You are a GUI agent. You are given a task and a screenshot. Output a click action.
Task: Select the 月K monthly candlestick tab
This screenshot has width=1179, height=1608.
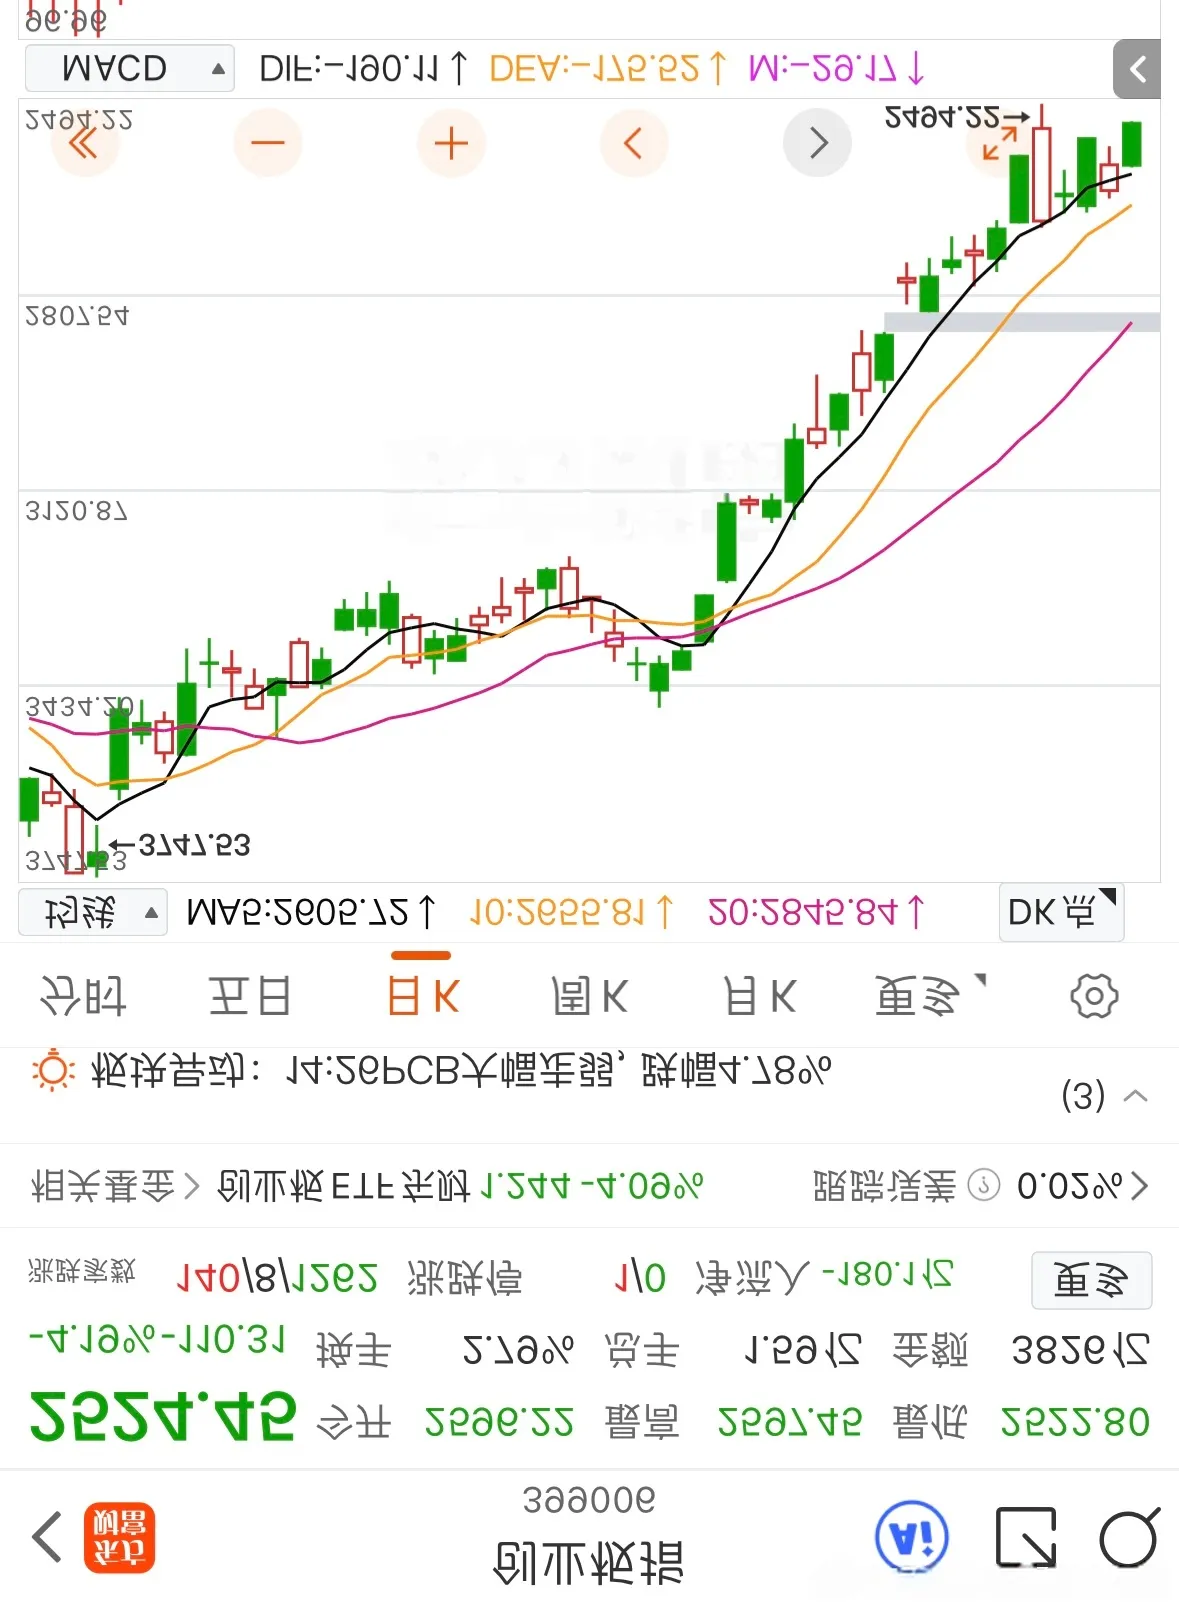[x=760, y=997]
